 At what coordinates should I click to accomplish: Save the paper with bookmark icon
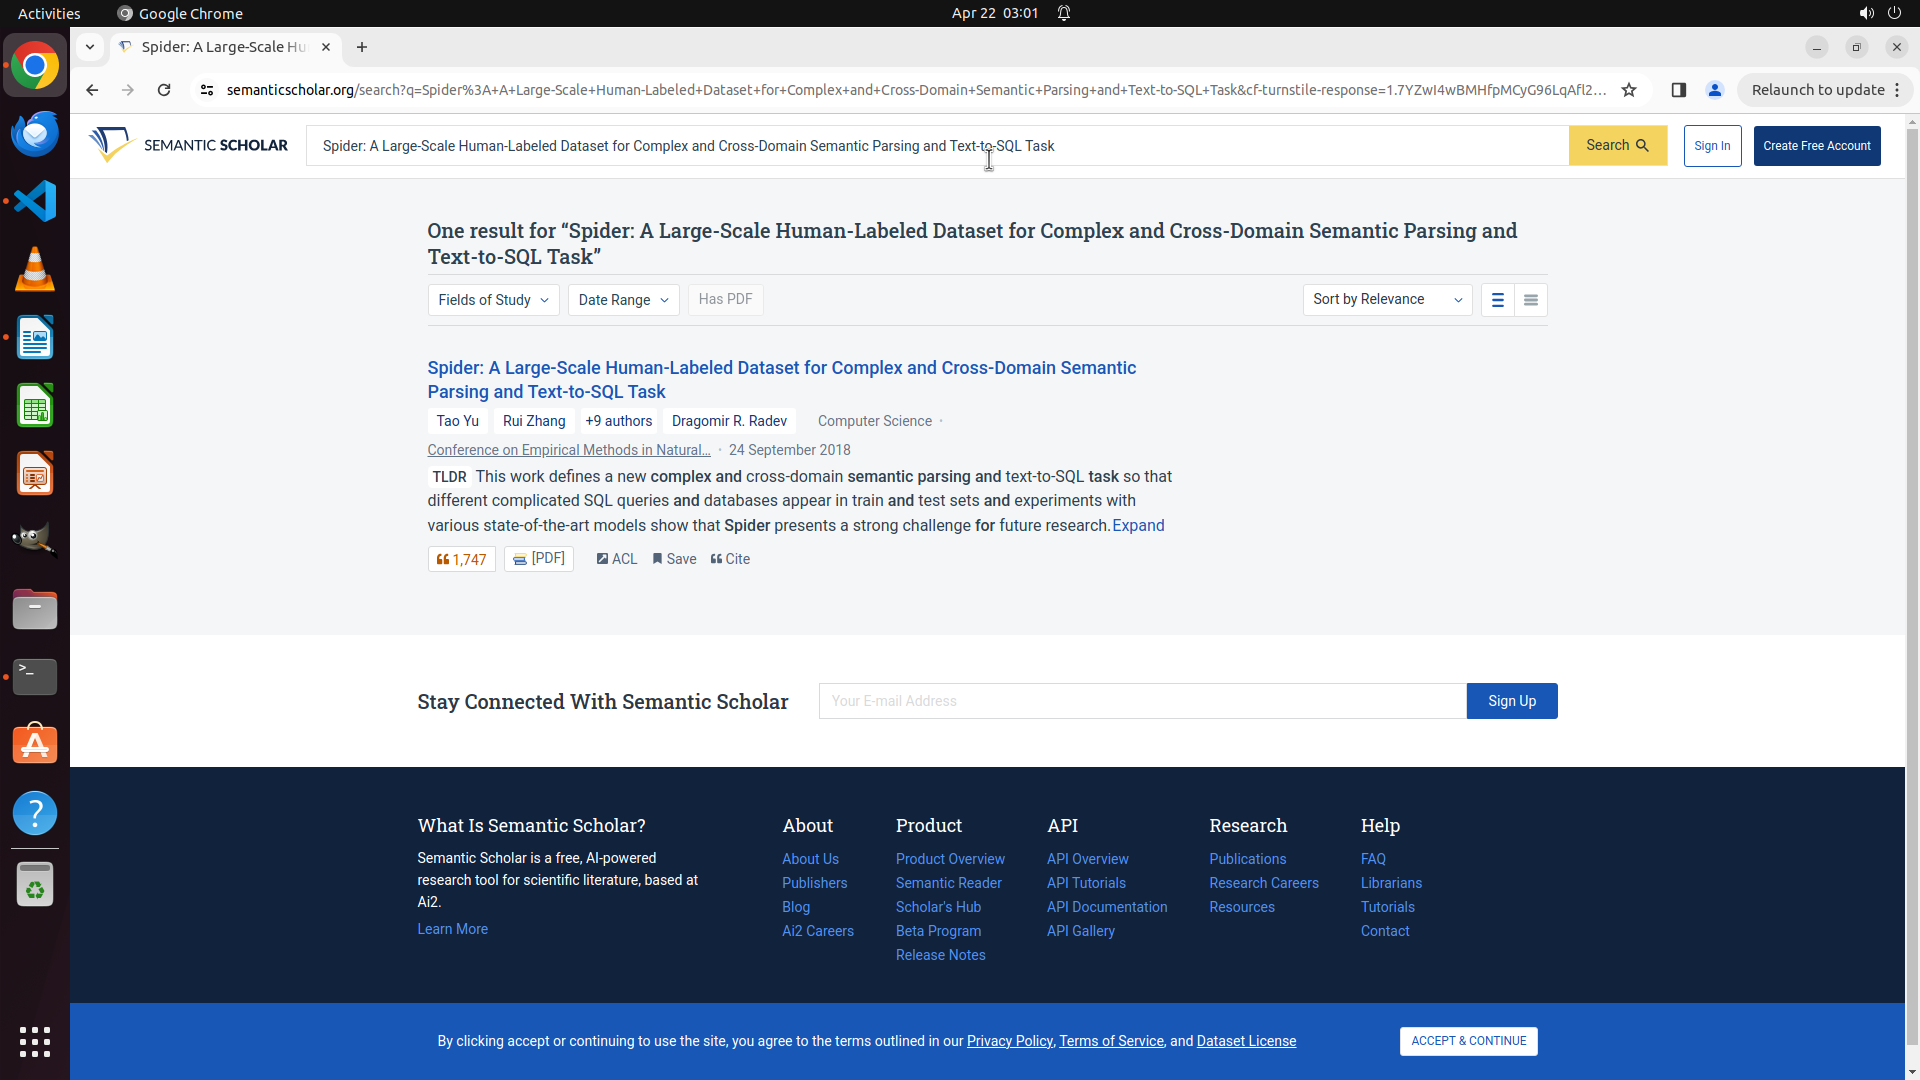tap(657, 559)
